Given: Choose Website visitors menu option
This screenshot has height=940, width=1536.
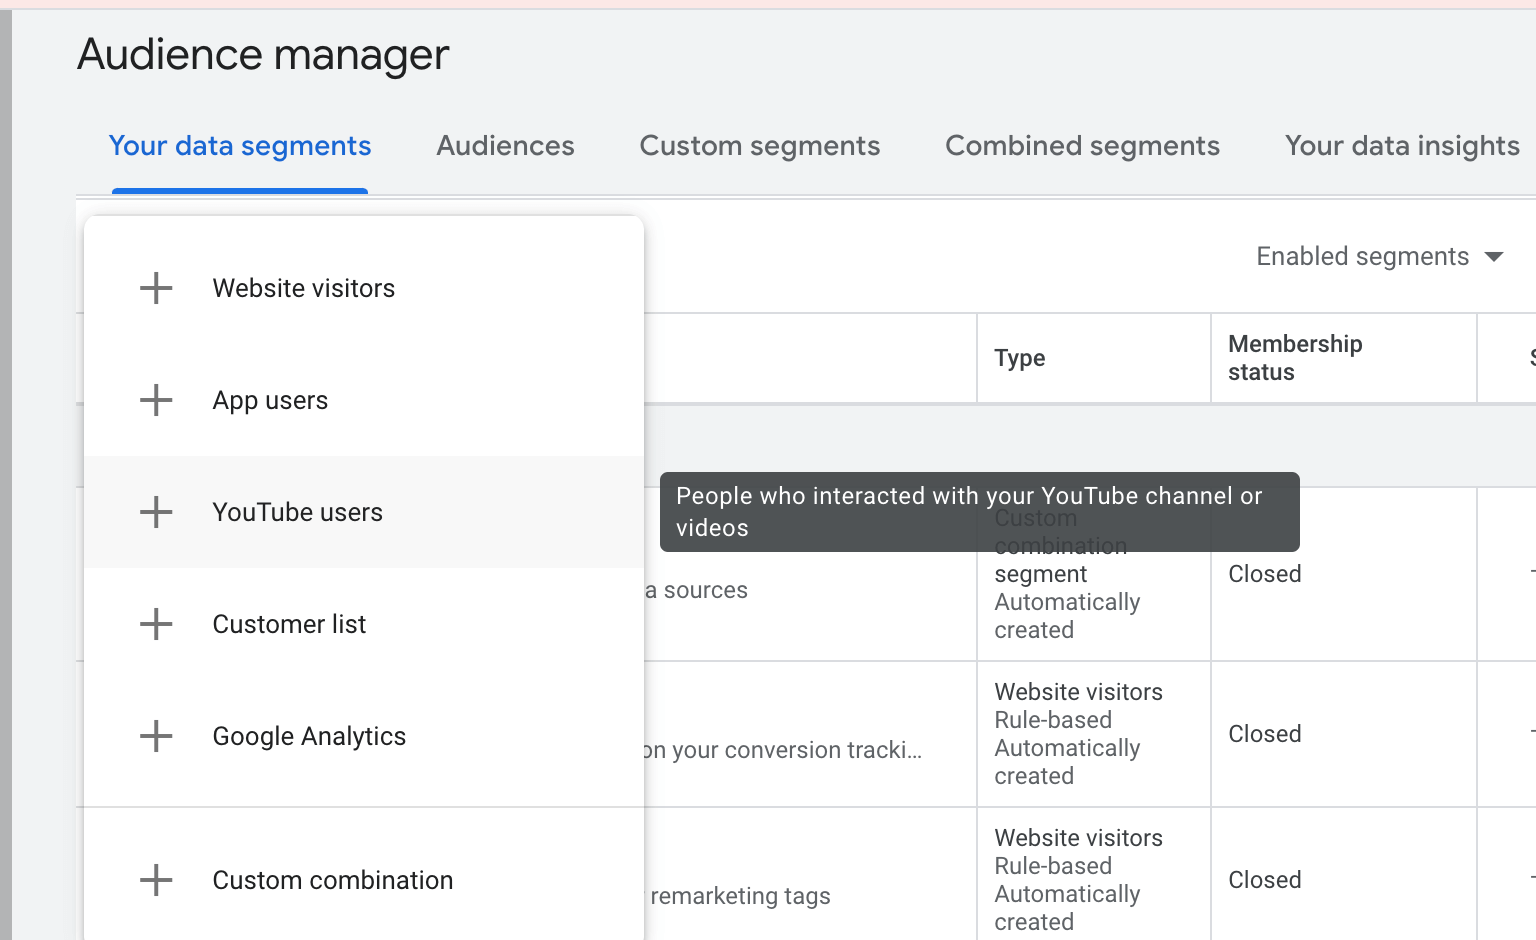Looking at the screenshot, I should coord(304,288).
